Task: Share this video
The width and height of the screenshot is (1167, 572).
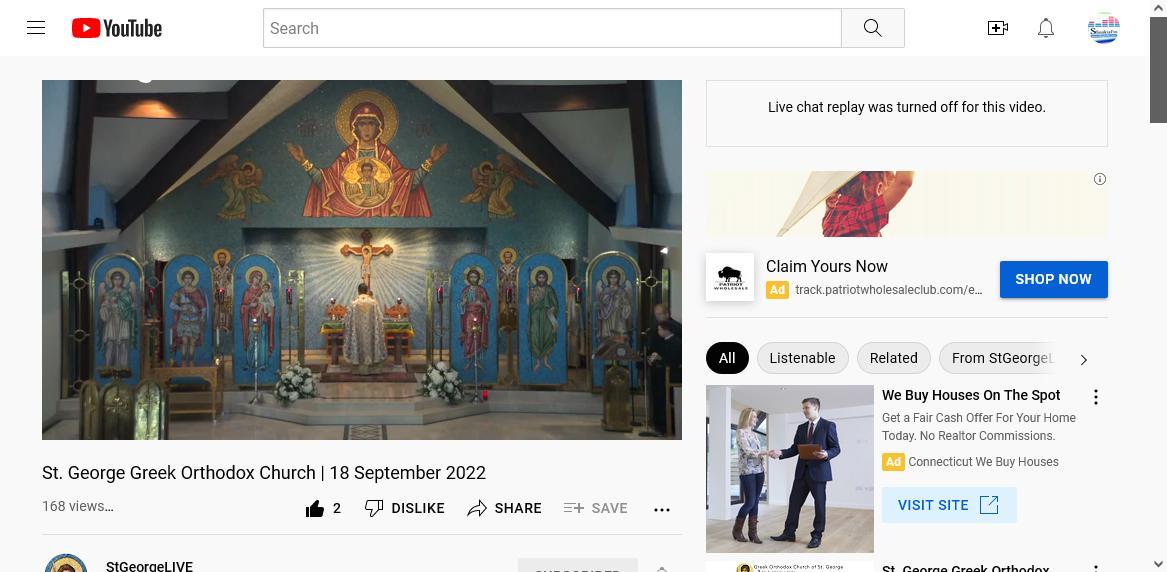Action: point(504,508)
